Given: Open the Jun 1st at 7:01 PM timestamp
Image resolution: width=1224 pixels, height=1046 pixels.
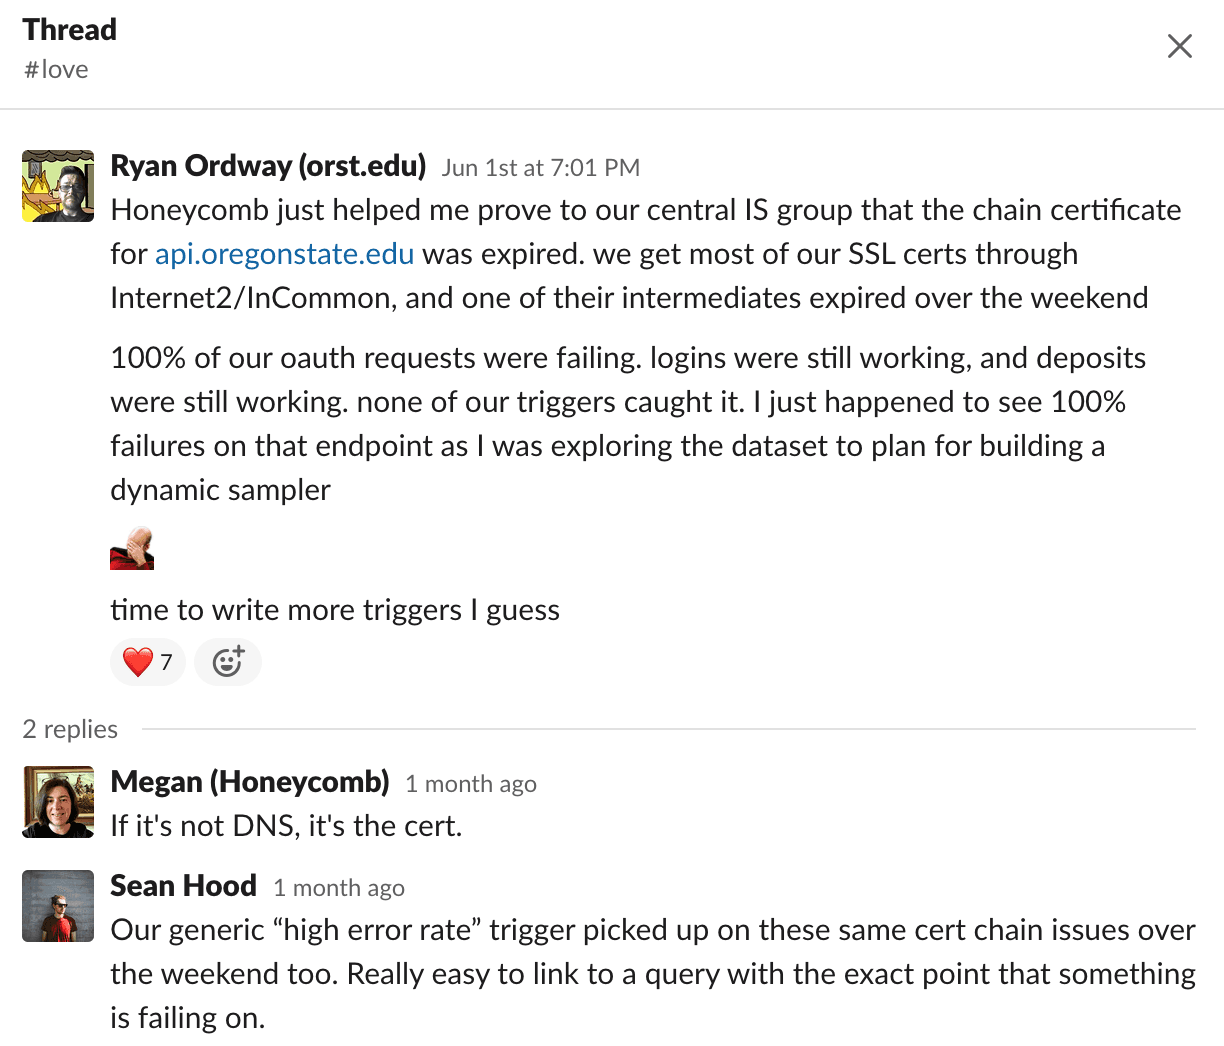Looking at the screenshot, I should 540,167.
